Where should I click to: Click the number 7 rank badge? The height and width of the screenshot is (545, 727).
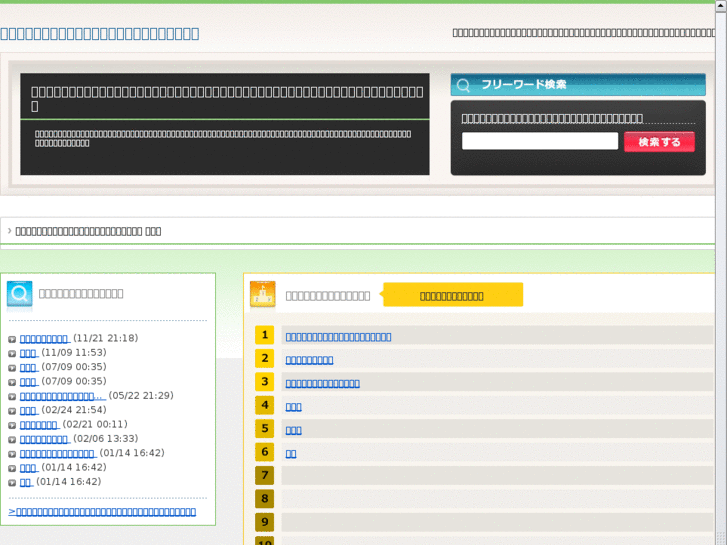click(264, 475)
